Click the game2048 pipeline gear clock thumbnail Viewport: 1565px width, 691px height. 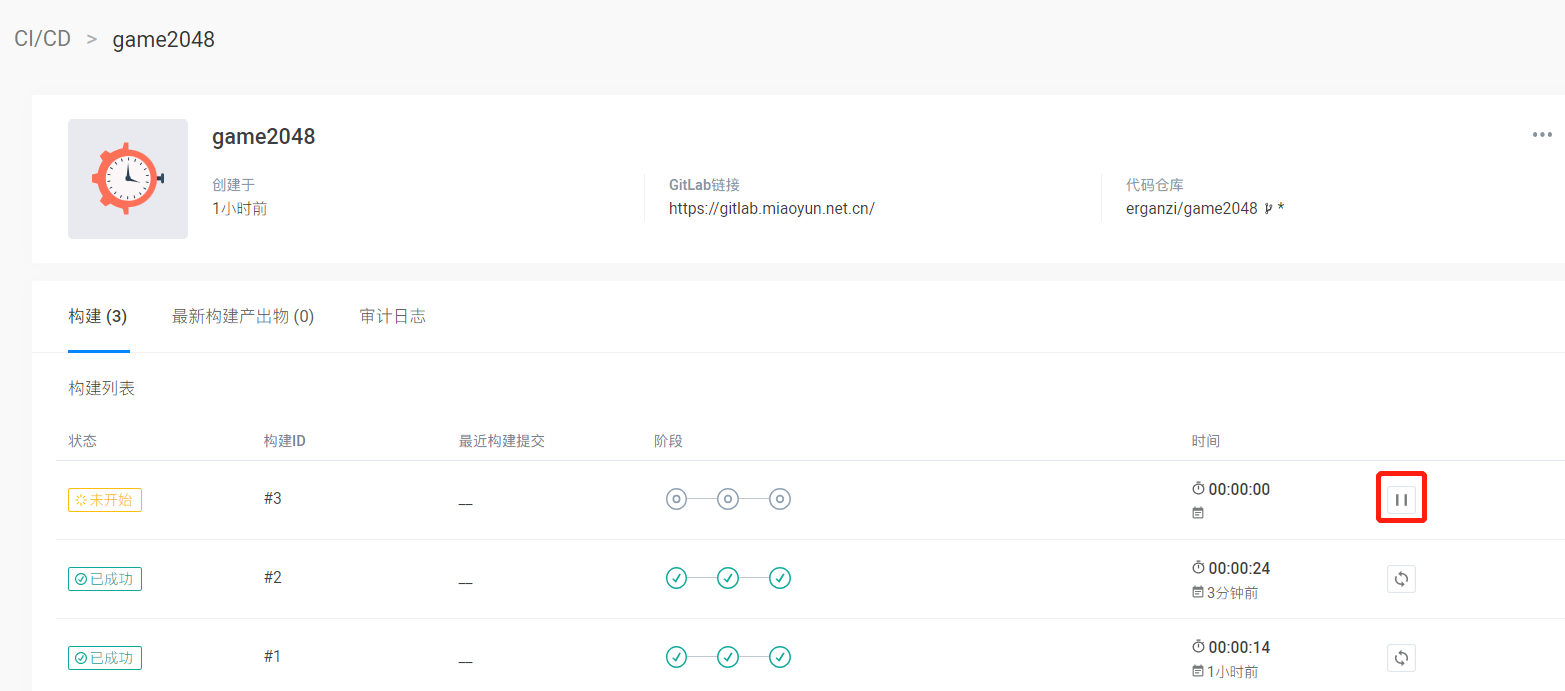point(128,179)
